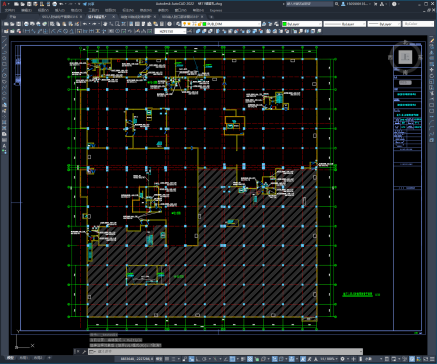Toggle Lineweight display in status bar
The height and width of the screenshot is (364, 437).
pyautogui.click(x=243, y=359)
